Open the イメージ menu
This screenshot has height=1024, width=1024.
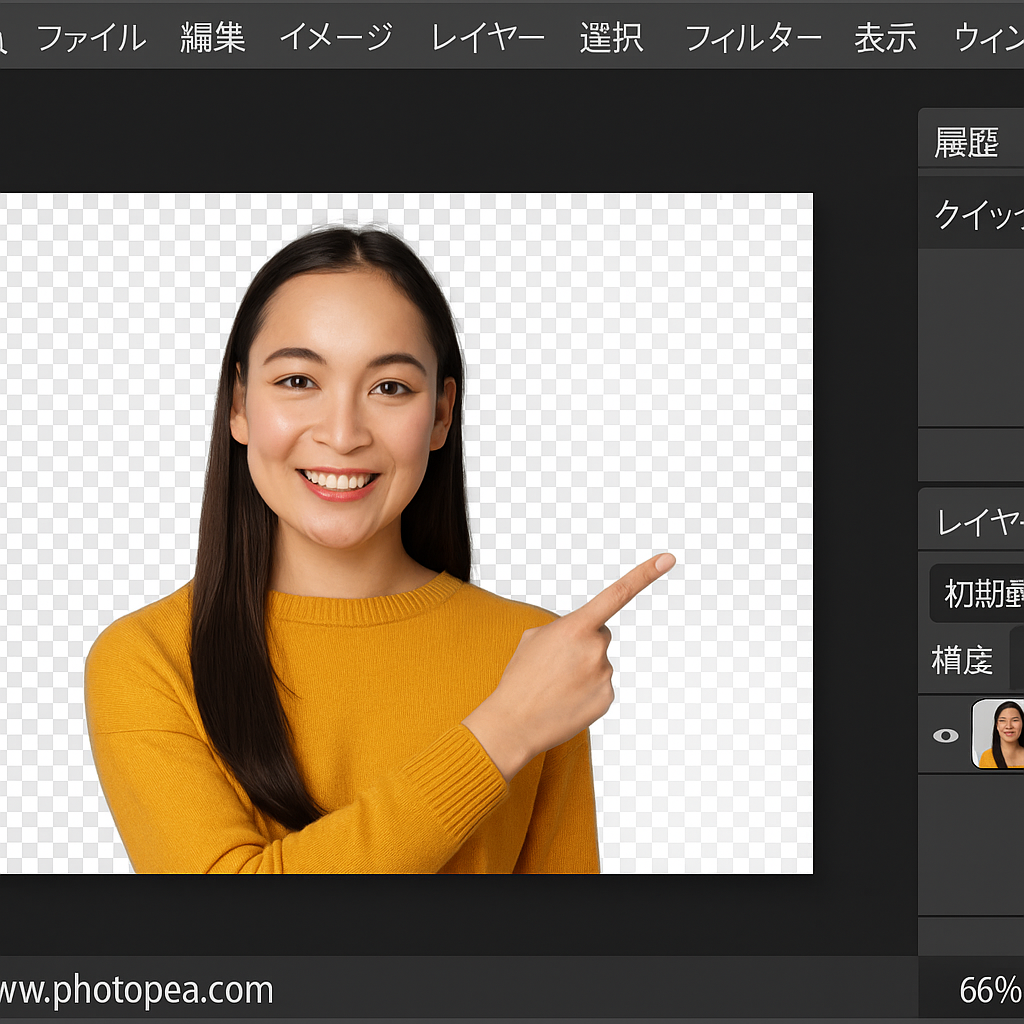336,38
